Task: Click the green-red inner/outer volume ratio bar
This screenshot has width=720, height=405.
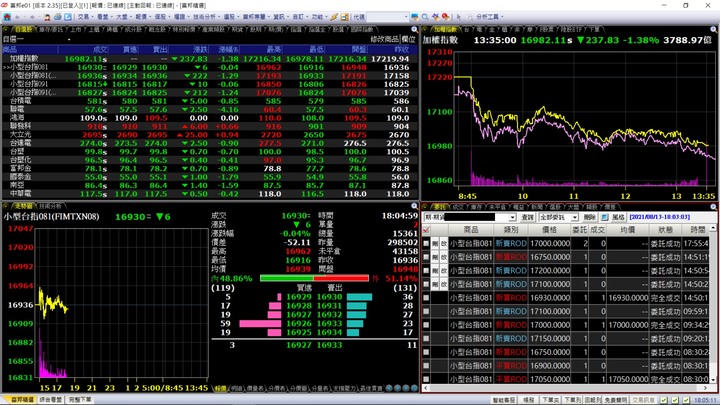Action: coord(314,278)
